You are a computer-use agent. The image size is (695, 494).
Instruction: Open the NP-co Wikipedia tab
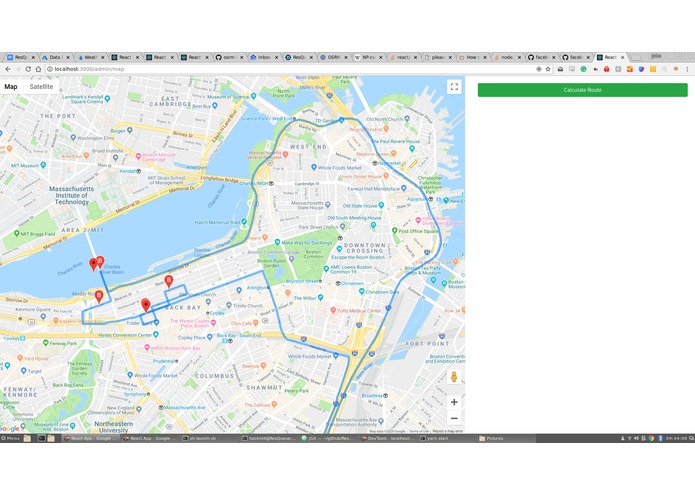(x=369, y=57)
